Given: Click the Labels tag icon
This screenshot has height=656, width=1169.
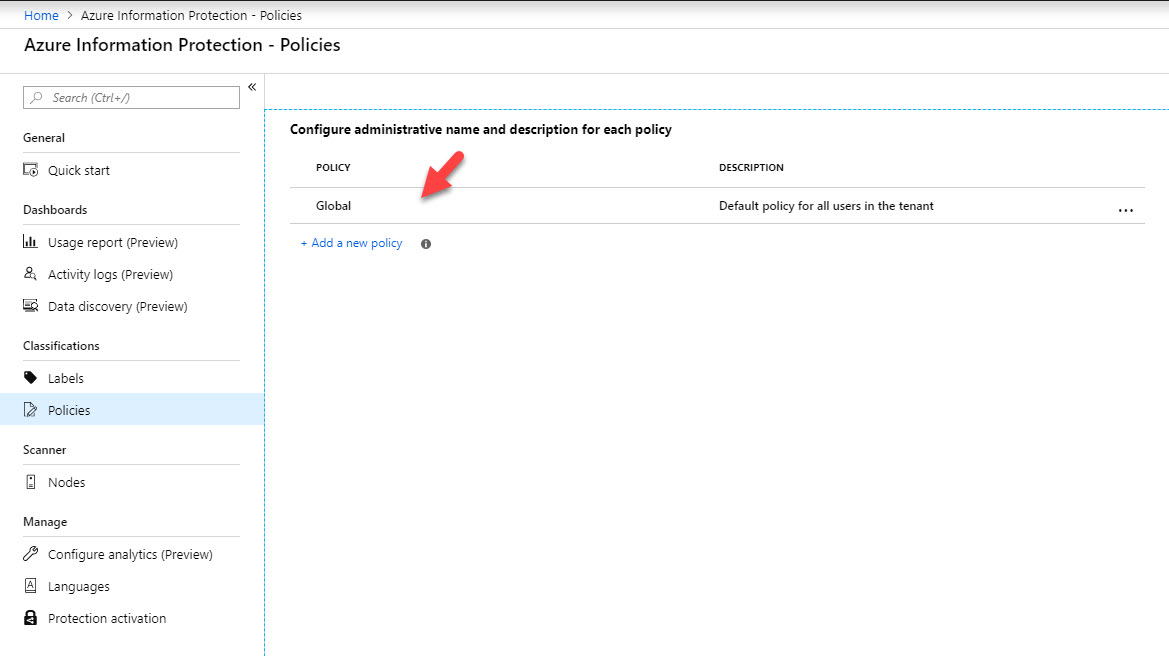Looking at the screenshot, I should (x=31, y=377).
